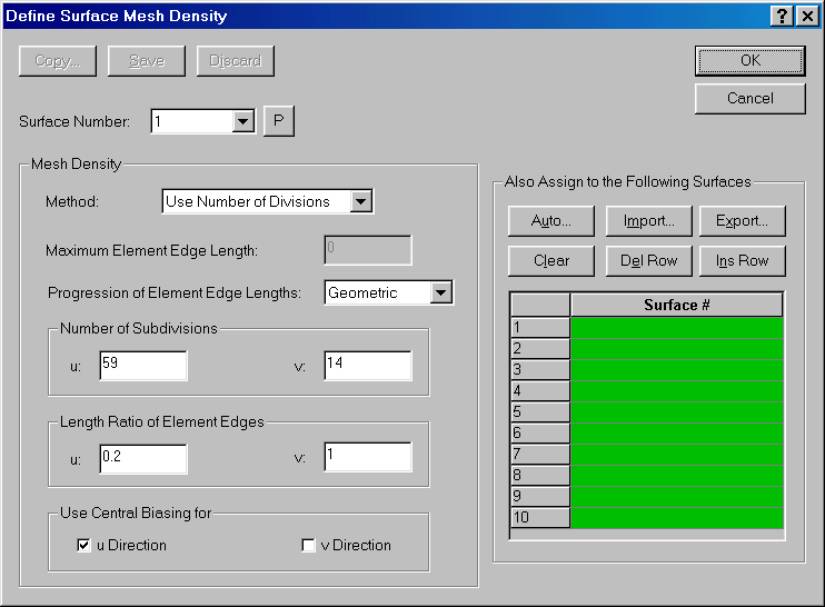The image size is (825, 607).
Task: Enable the v Direction central biasing checkbox
Action: (308, 545)
